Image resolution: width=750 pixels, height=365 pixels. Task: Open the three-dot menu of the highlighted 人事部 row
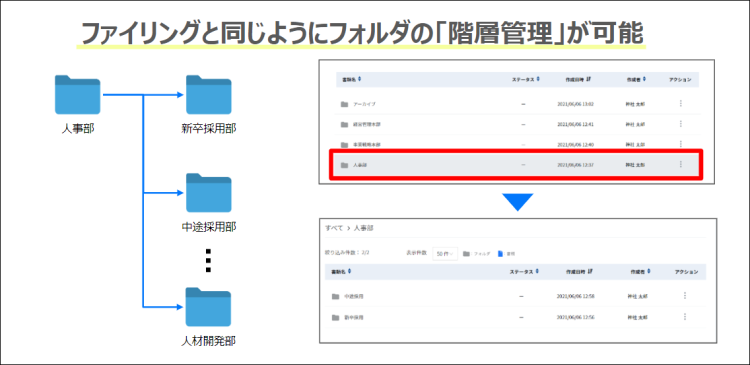click(681, 165)
